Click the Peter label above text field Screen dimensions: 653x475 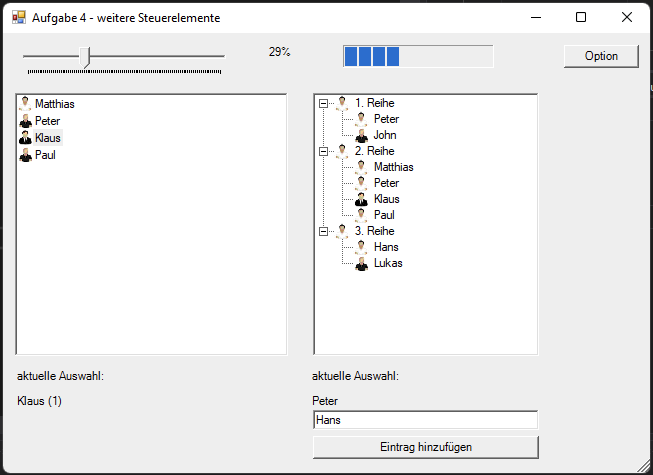[x=325, y=401]
